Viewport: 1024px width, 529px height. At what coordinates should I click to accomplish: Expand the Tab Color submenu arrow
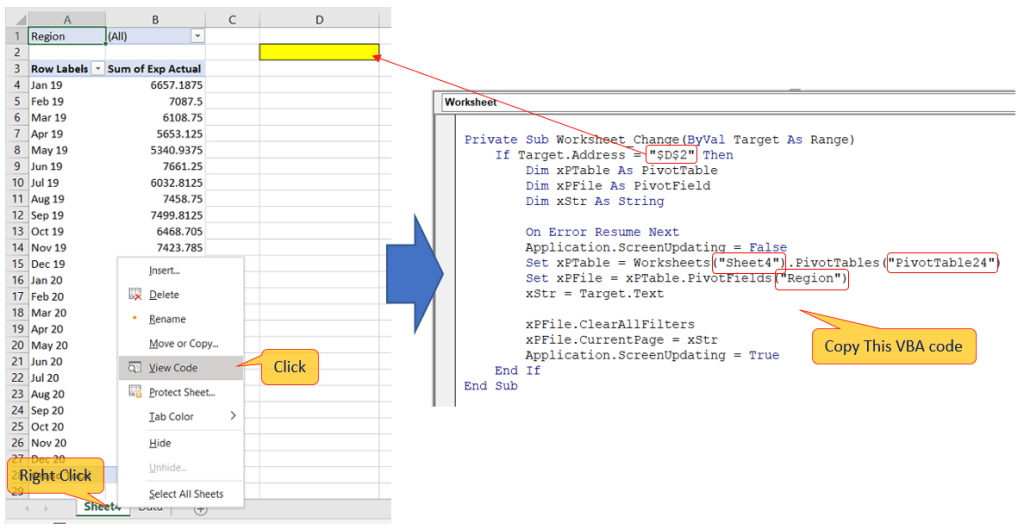tap(234, 416)
